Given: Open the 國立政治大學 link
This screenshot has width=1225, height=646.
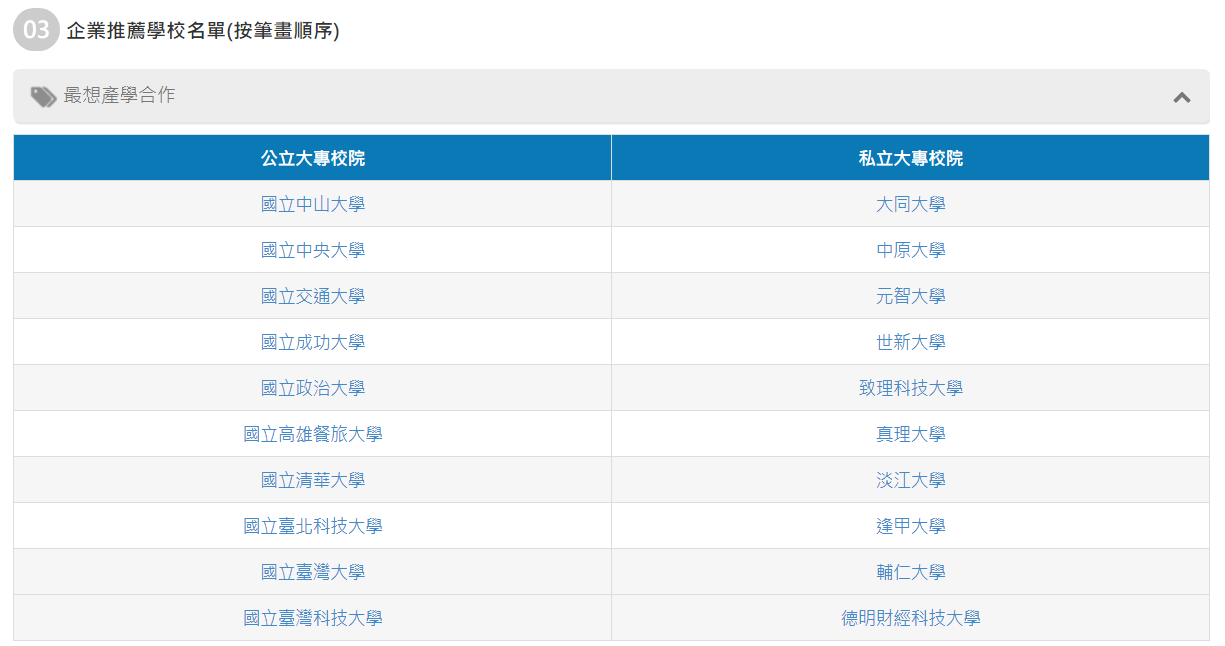Looking at the screenshot, I should 313,388.
